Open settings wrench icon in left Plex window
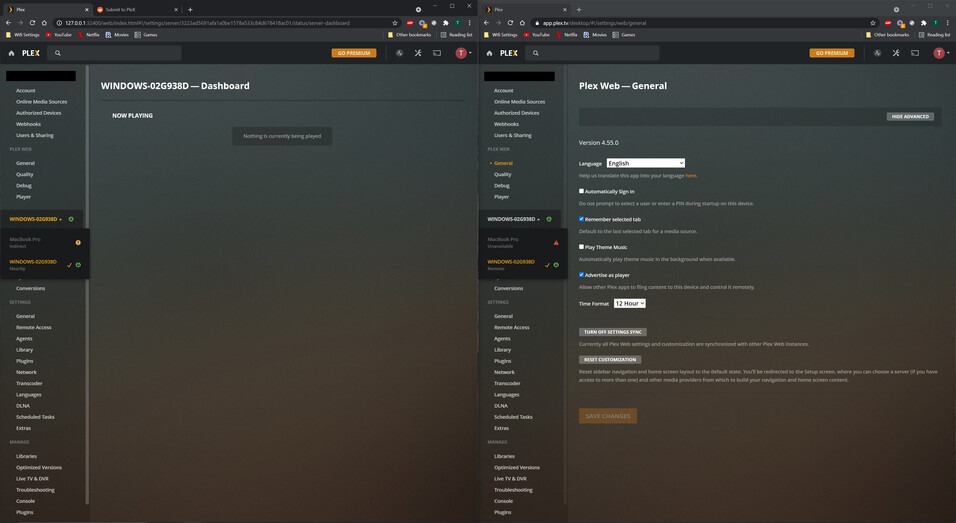The image size is (956, 523). pyautogui.click(x=418, y=53)
